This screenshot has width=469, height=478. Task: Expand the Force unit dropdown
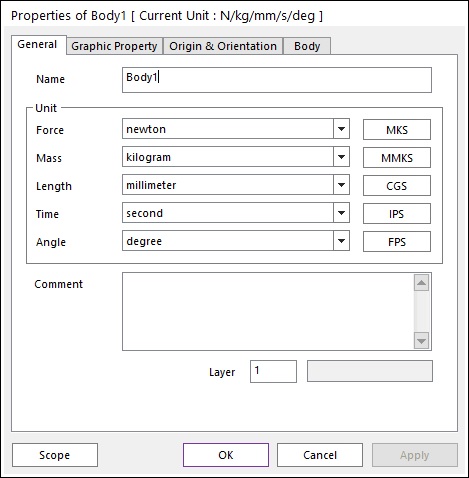click(341, 129)
